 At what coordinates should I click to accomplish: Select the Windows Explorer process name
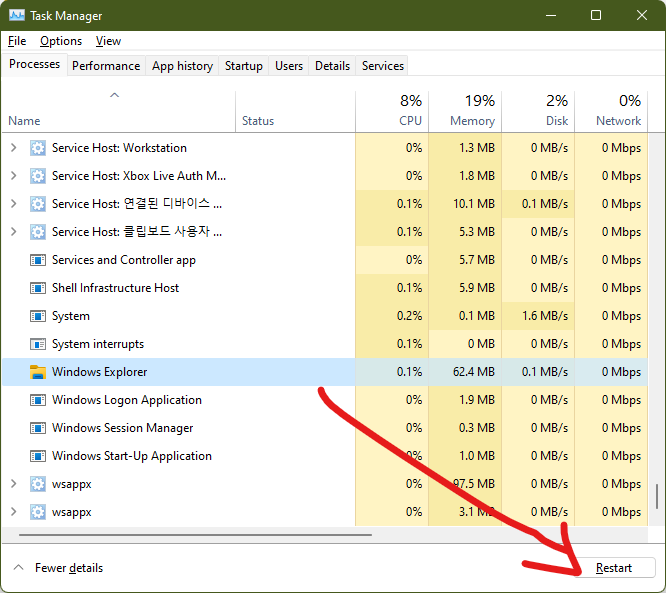pos(99,372)
